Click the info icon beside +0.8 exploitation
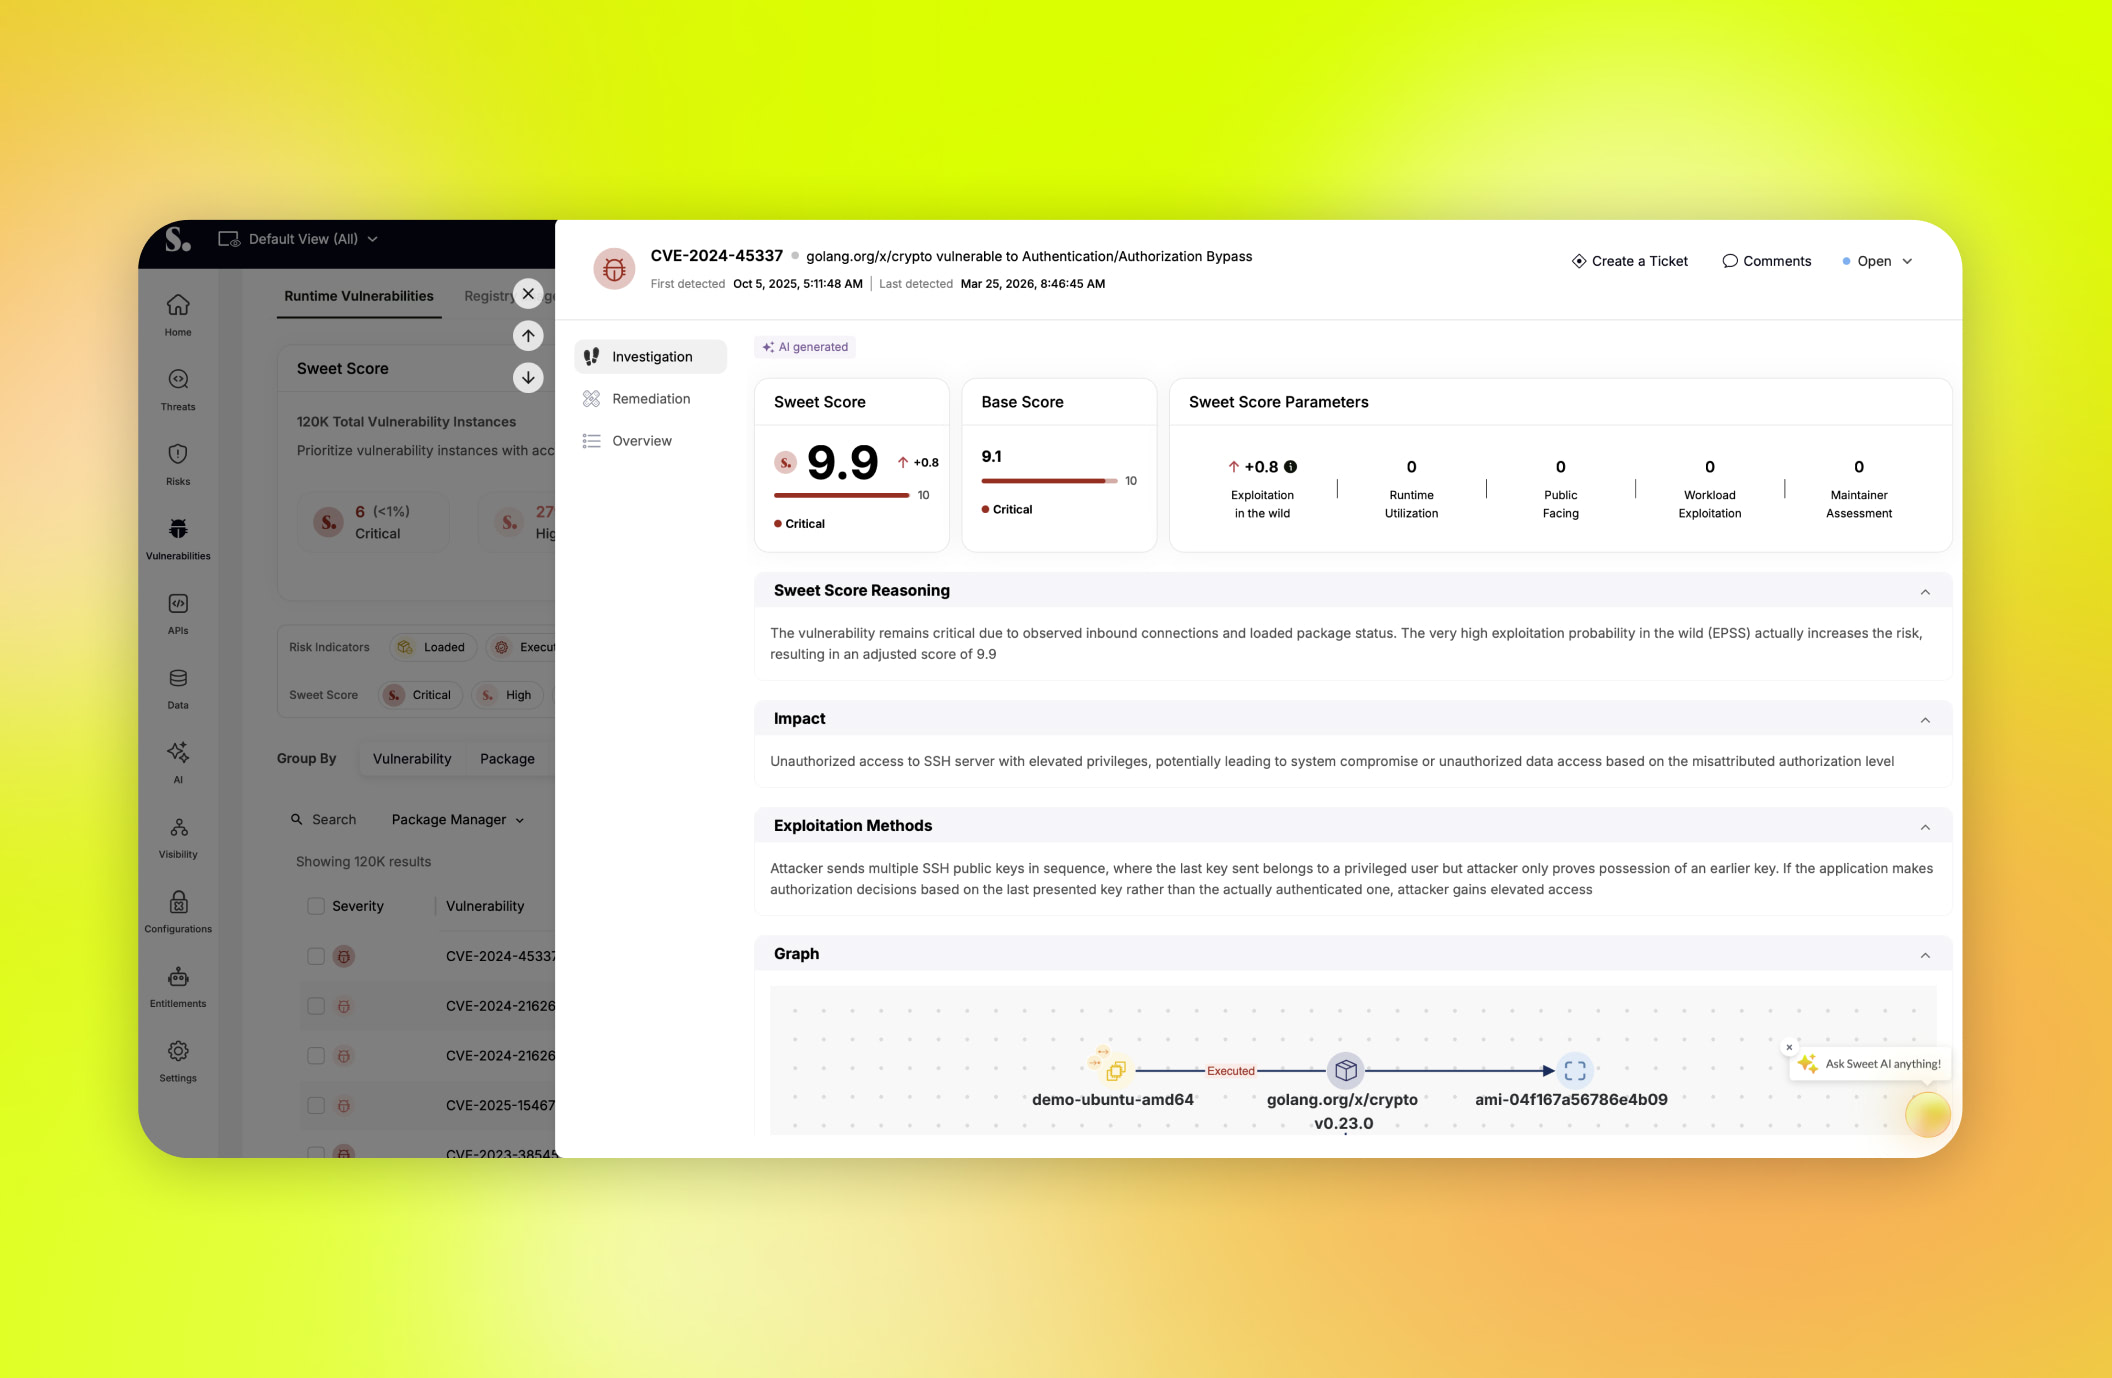 pyautogui.click(x=1291, y=467)
